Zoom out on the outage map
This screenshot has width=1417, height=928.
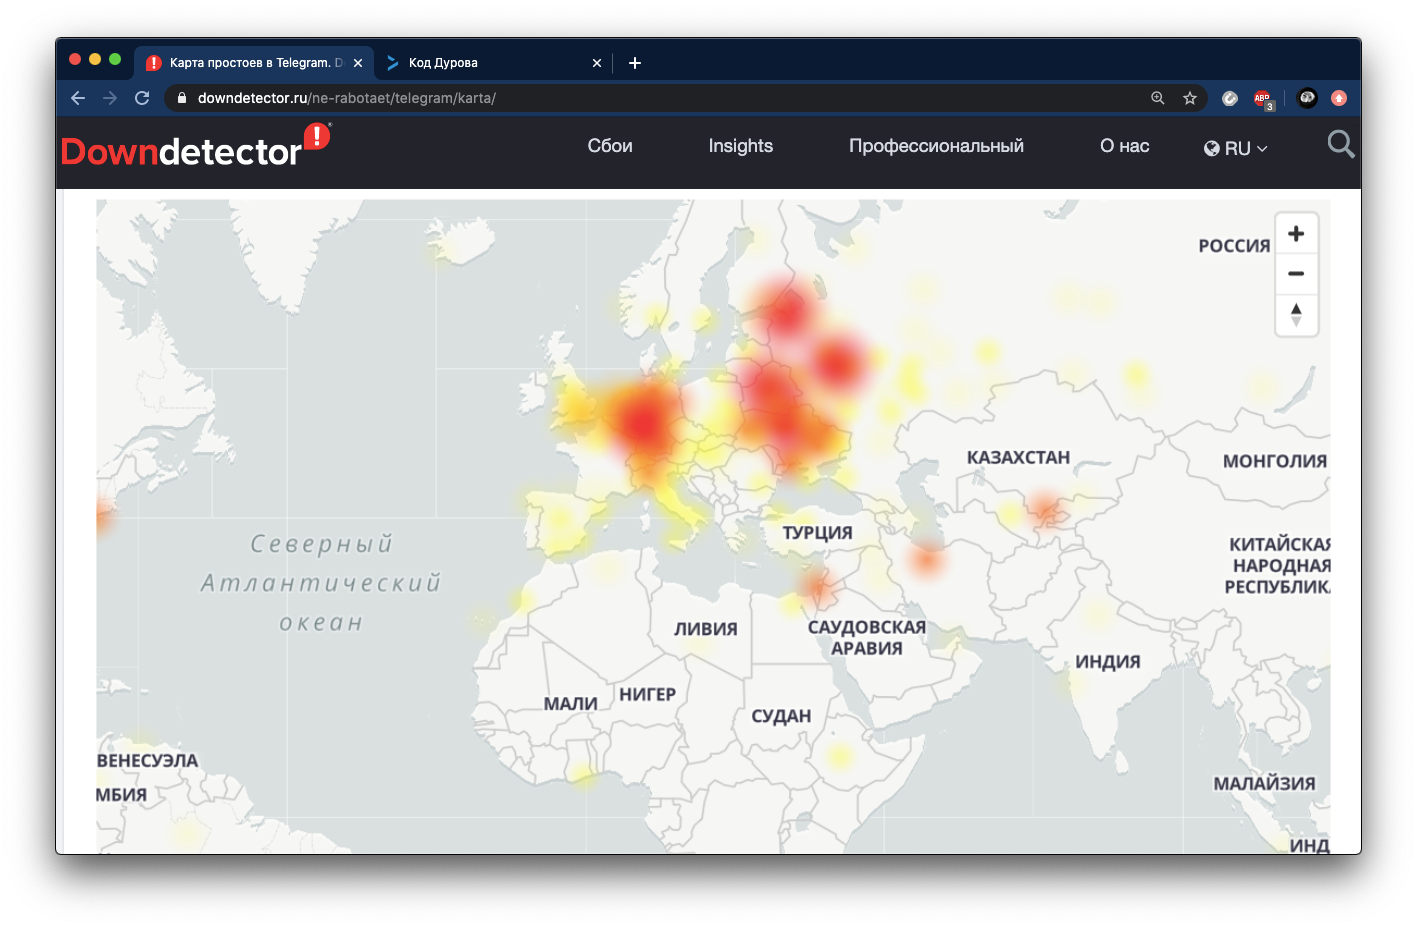click(x=1296, y=274)
